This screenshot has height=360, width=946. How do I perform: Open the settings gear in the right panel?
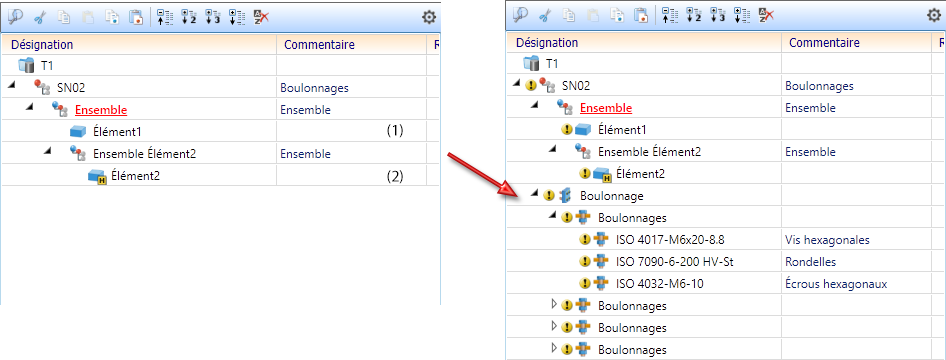(x=934, y=15)
